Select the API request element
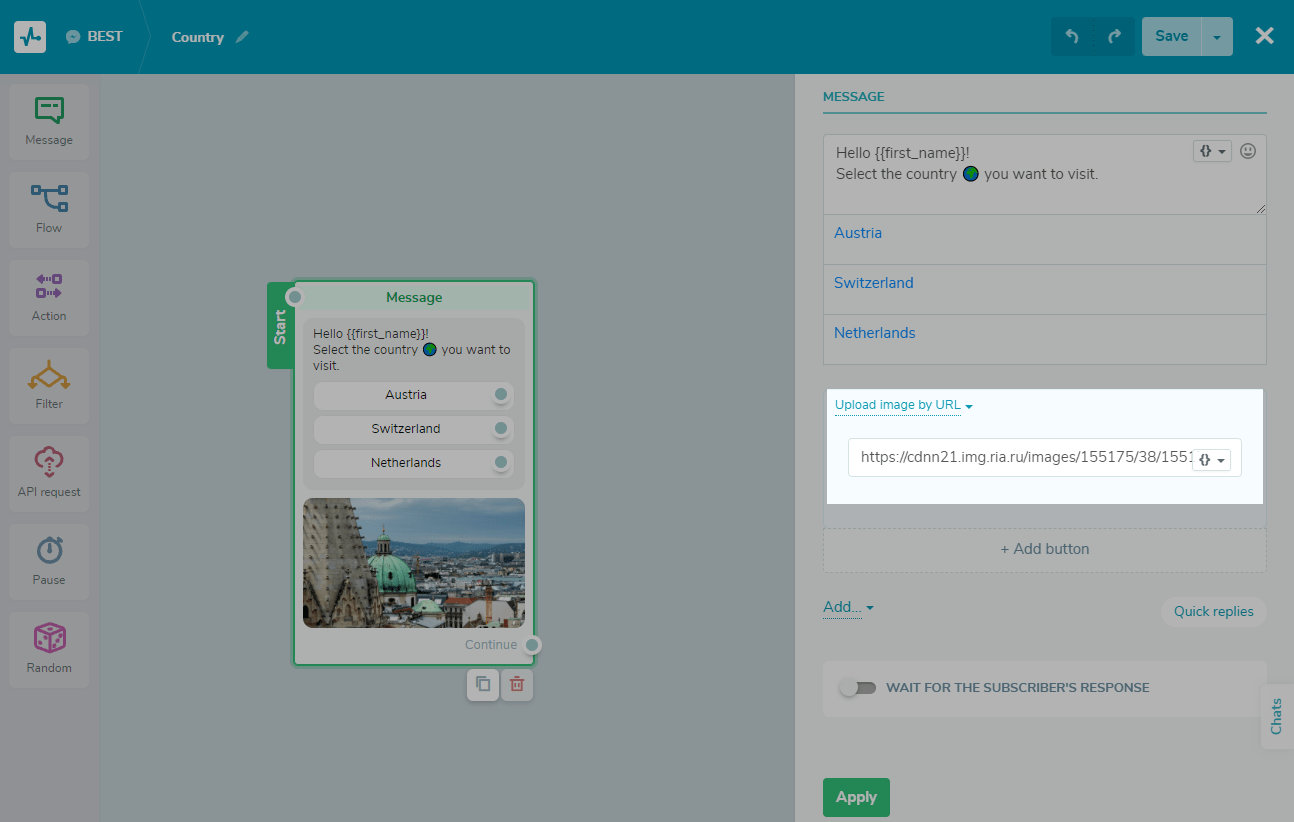Screen dimensions: 1294x822 click(x=49, y=473)
